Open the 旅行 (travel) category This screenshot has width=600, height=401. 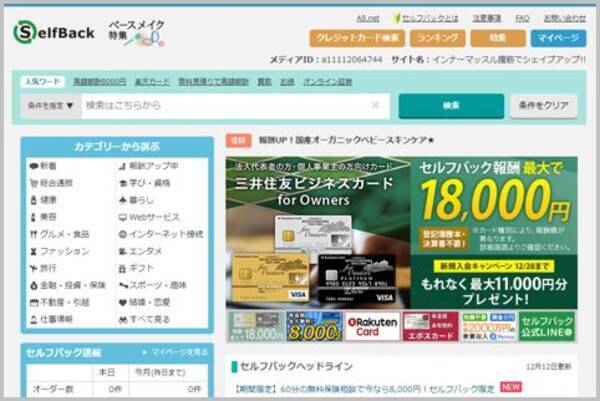[x=48, y=269]
